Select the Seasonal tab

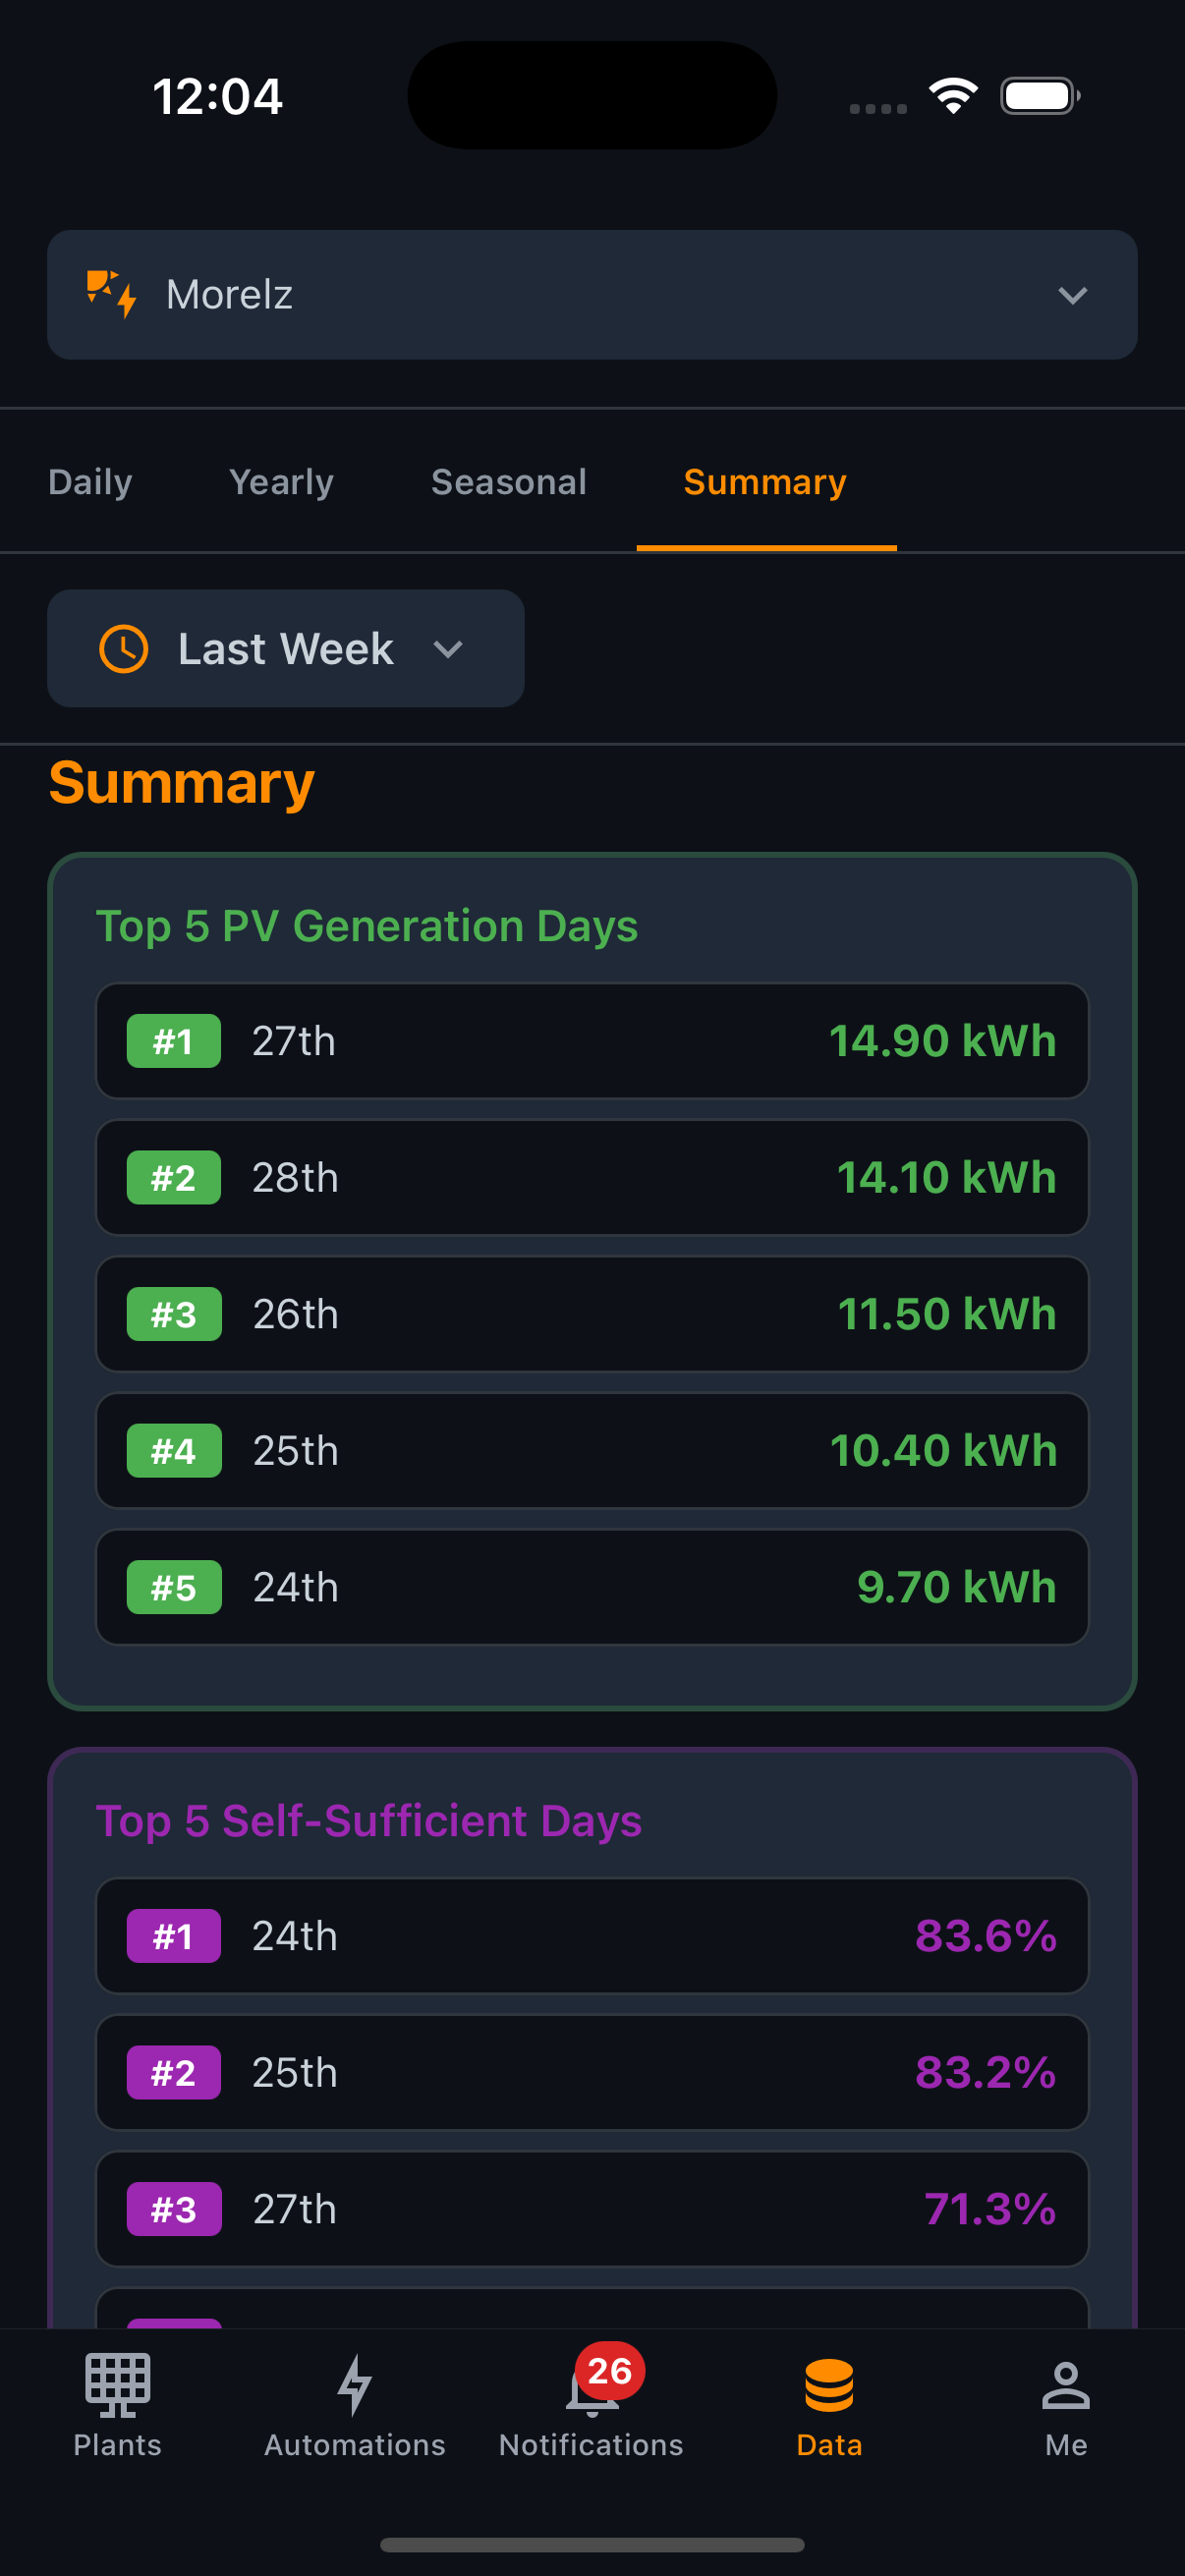509,482
